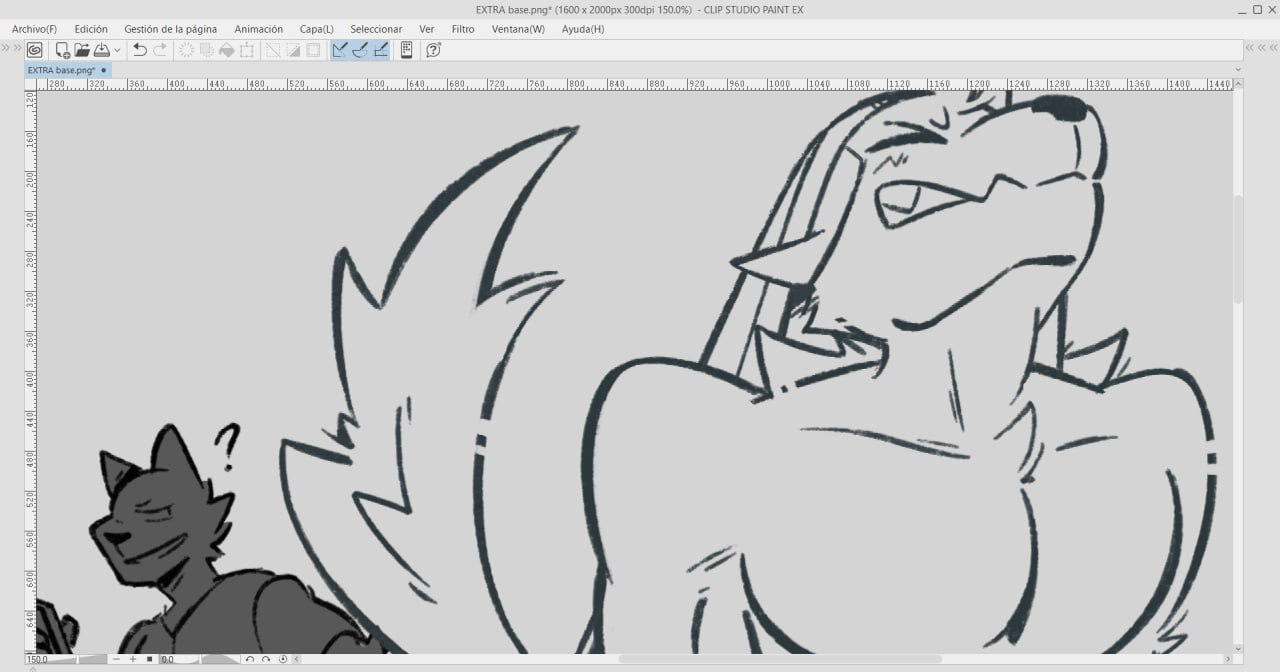Open Clip Studio launcher icon
The image size is (1280, 672).
click(x=34, y=50)
